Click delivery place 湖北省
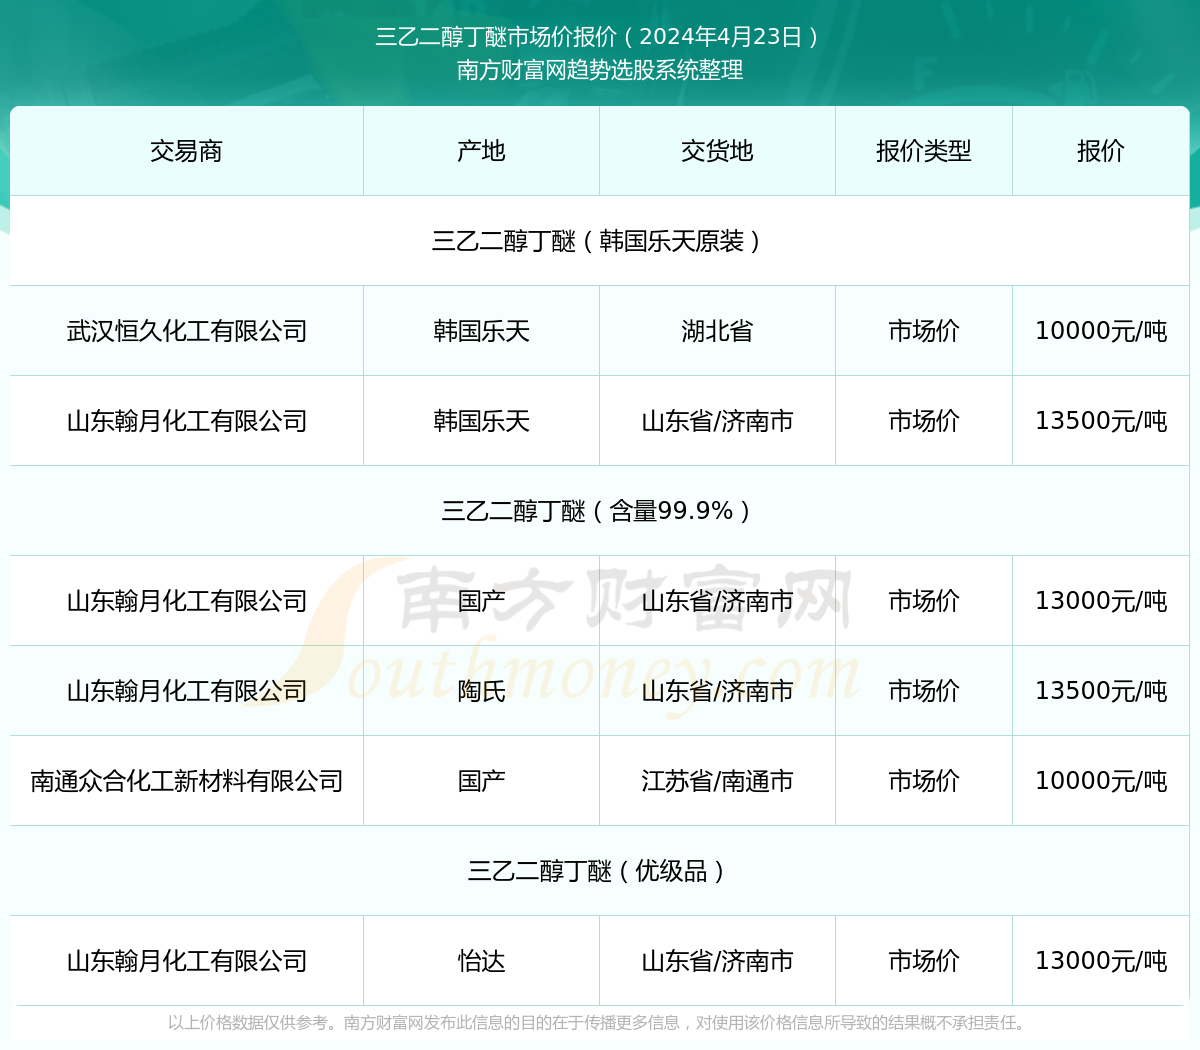1200x1050 pixels. [717, 331]
